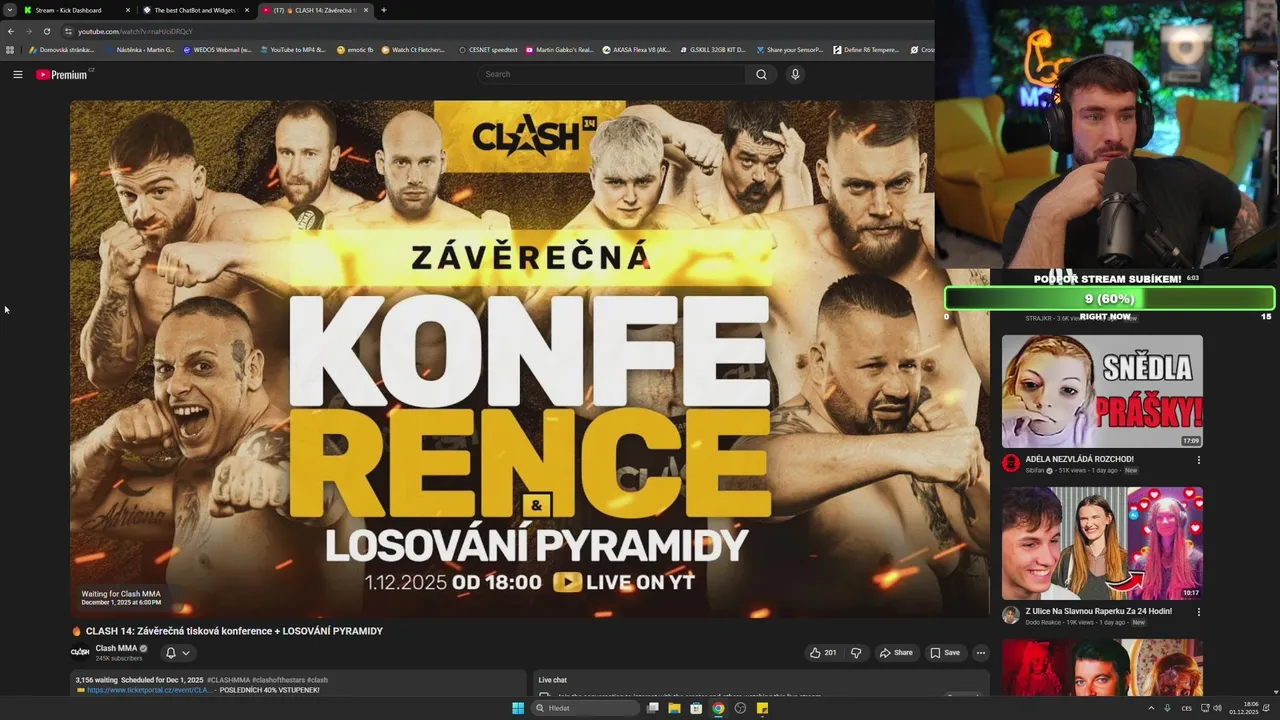
Task: Open the Z Ulice Na Slavnou Raperku thumbnail
Action: pos(1102,543)
